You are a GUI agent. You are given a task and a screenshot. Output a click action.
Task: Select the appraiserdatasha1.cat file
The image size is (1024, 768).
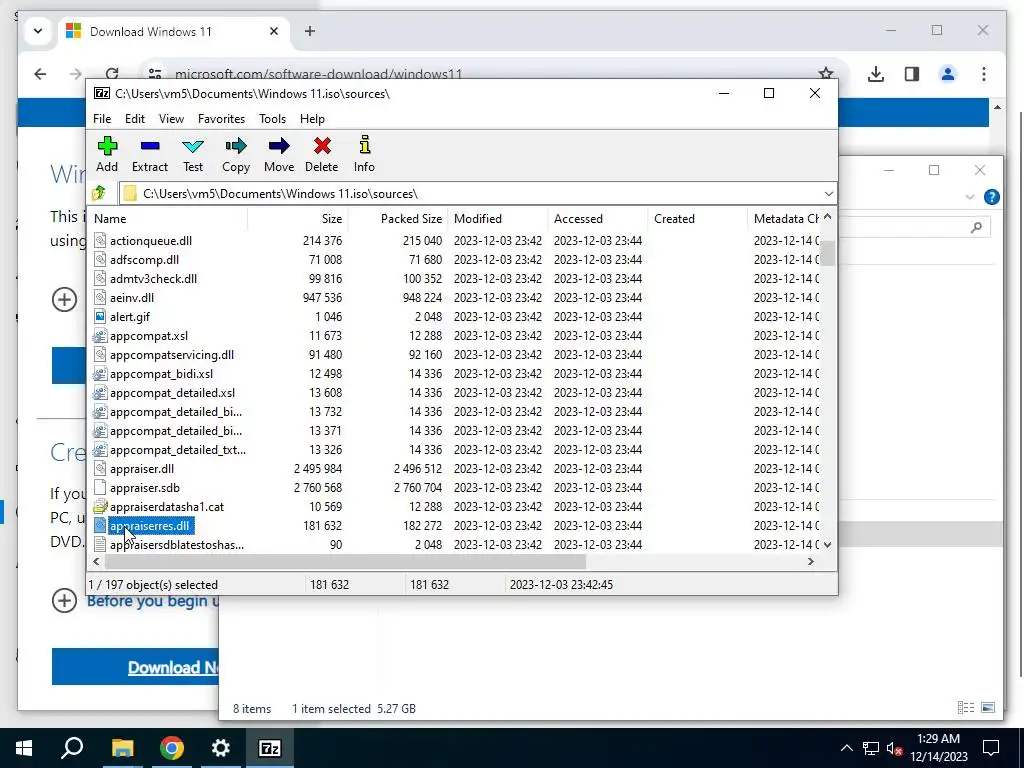coord(167,507)
